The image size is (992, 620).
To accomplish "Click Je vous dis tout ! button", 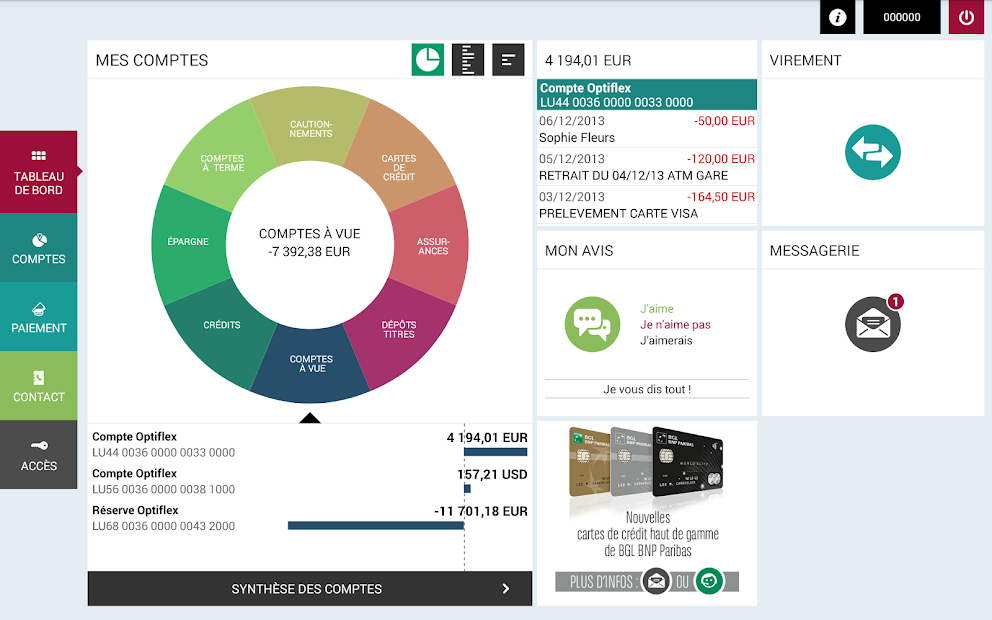I will [x=647, y=389].
